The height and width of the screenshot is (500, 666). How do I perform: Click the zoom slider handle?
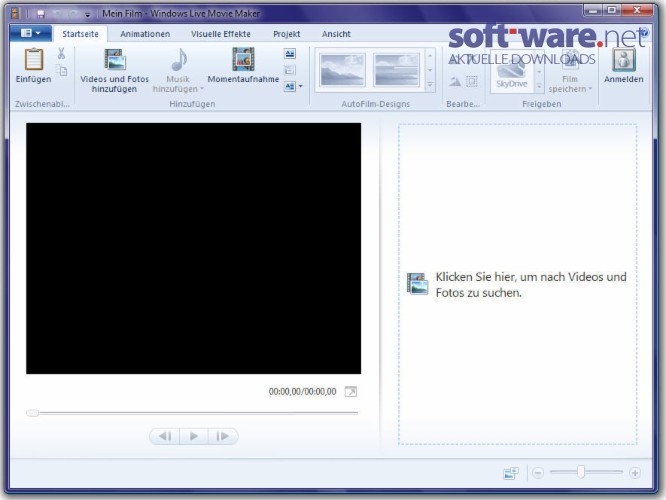581,472
